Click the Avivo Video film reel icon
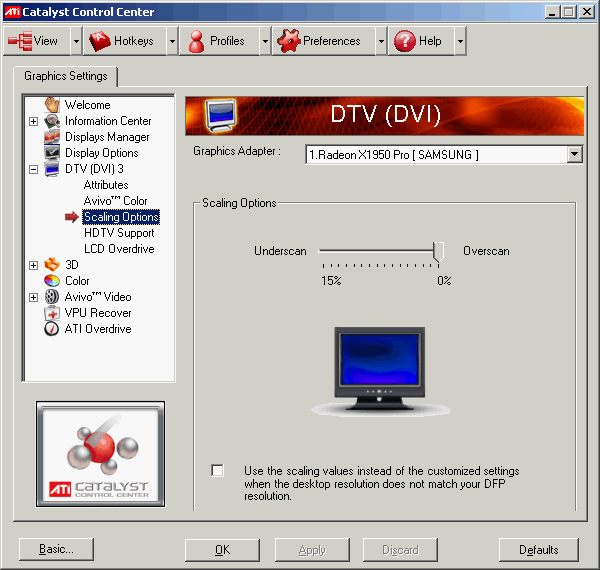The width and height of the screenshot is (600, 570). click(52, 297)
